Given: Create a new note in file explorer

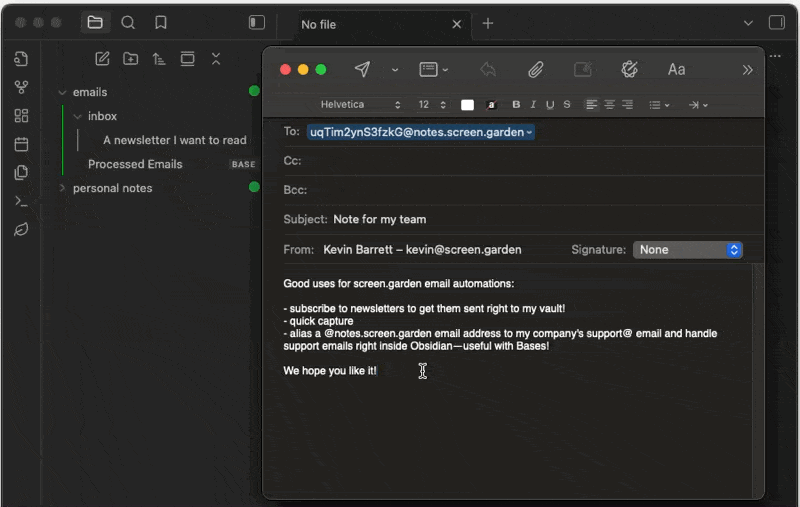Looking at the screenshot, I should point(102,59).
